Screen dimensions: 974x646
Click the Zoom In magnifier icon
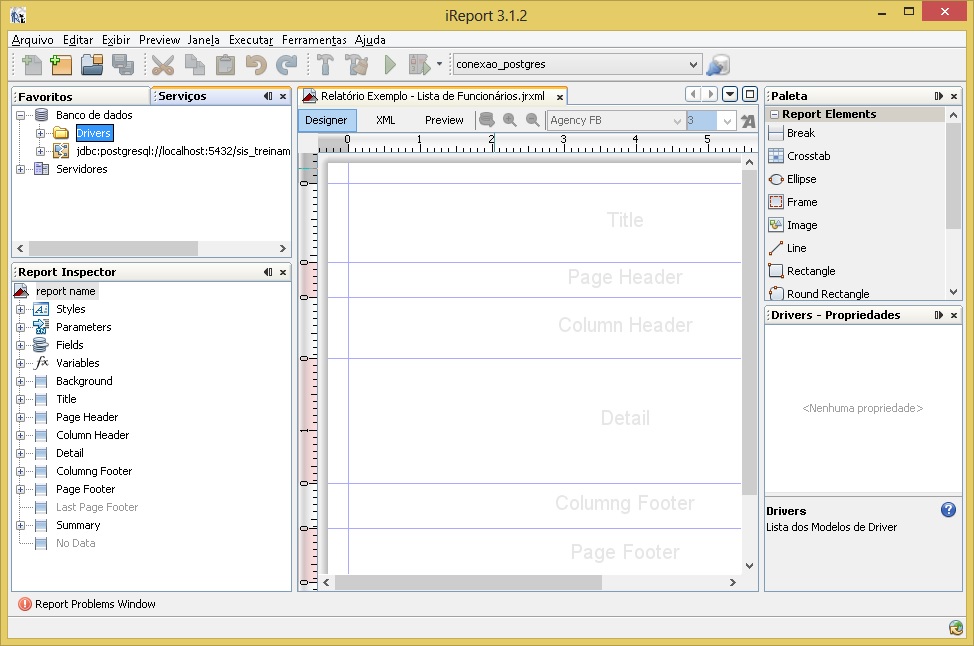[510, 120]
